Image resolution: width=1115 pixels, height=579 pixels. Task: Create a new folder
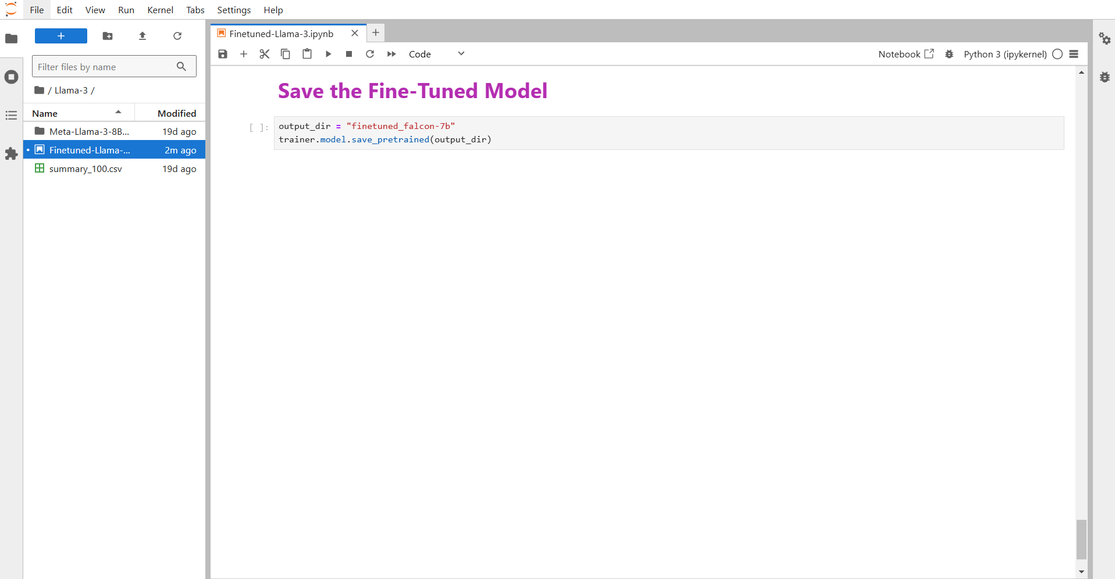(x=107, y=36)
